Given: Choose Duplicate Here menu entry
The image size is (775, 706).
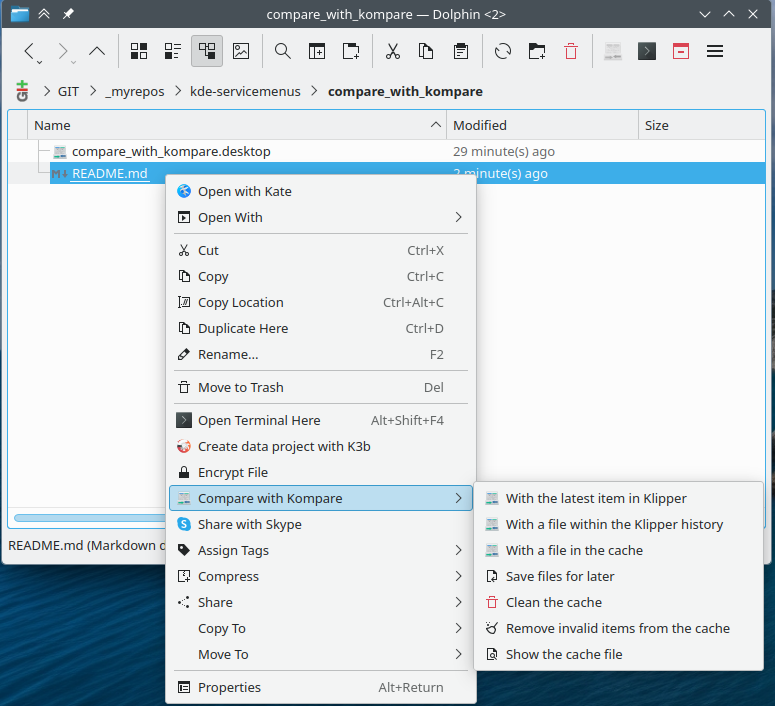Looking at the screenshot, I should point(320,328).
